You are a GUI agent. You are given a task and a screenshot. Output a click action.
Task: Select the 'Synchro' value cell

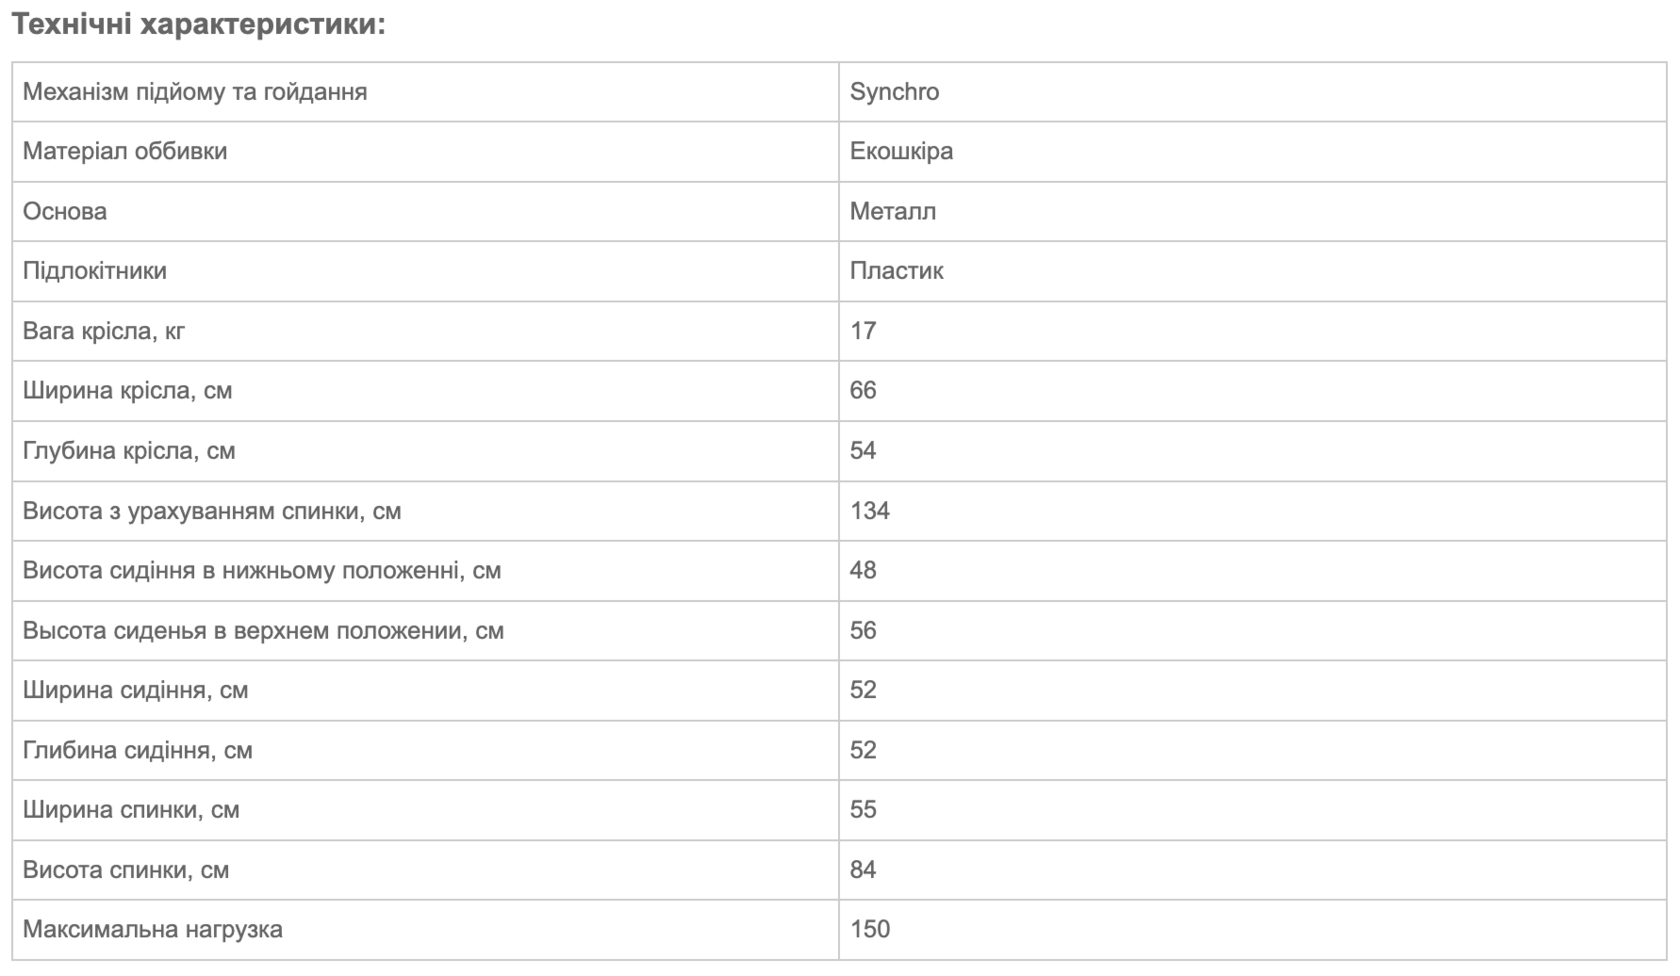[894, 92]
